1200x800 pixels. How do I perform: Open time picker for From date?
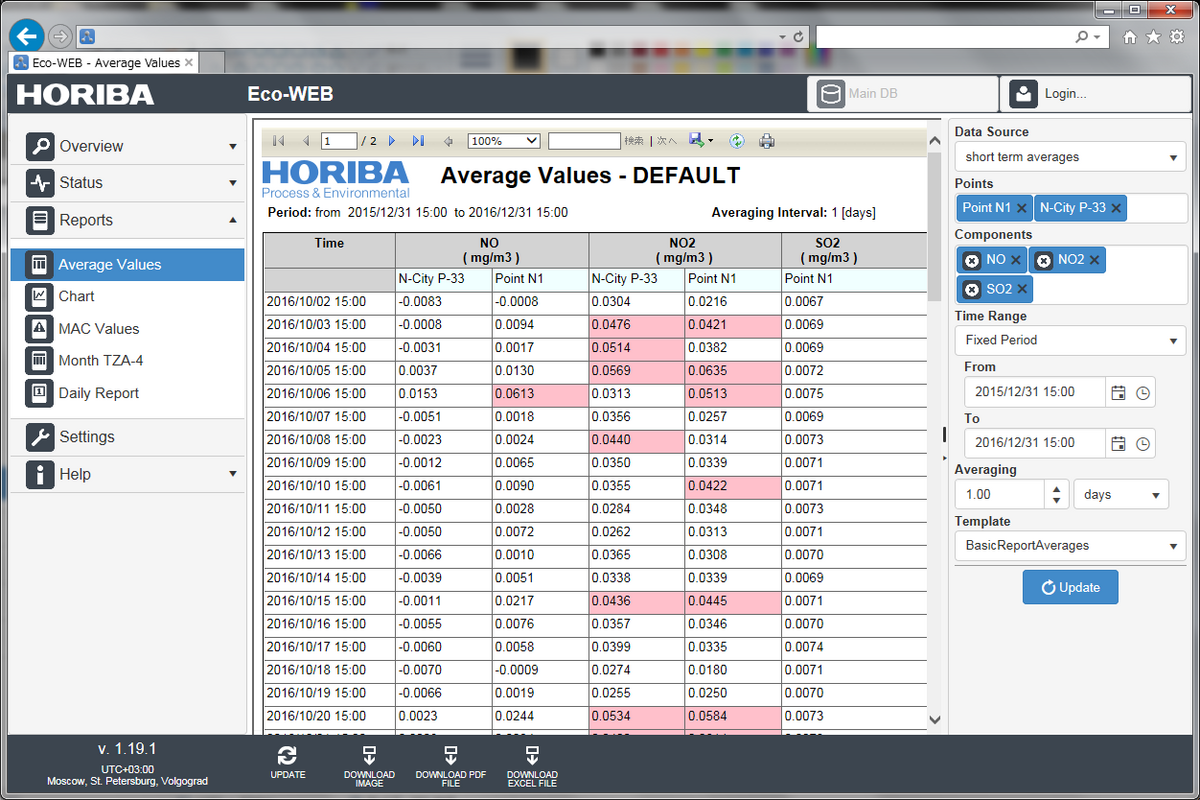pyautogui.click(x=1143, y=392)
